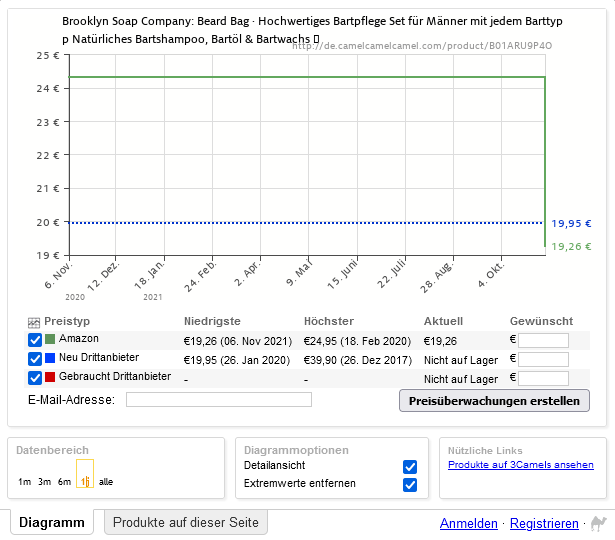Click the blue Neu Drittanbieter color swatch

pos(50,359)
